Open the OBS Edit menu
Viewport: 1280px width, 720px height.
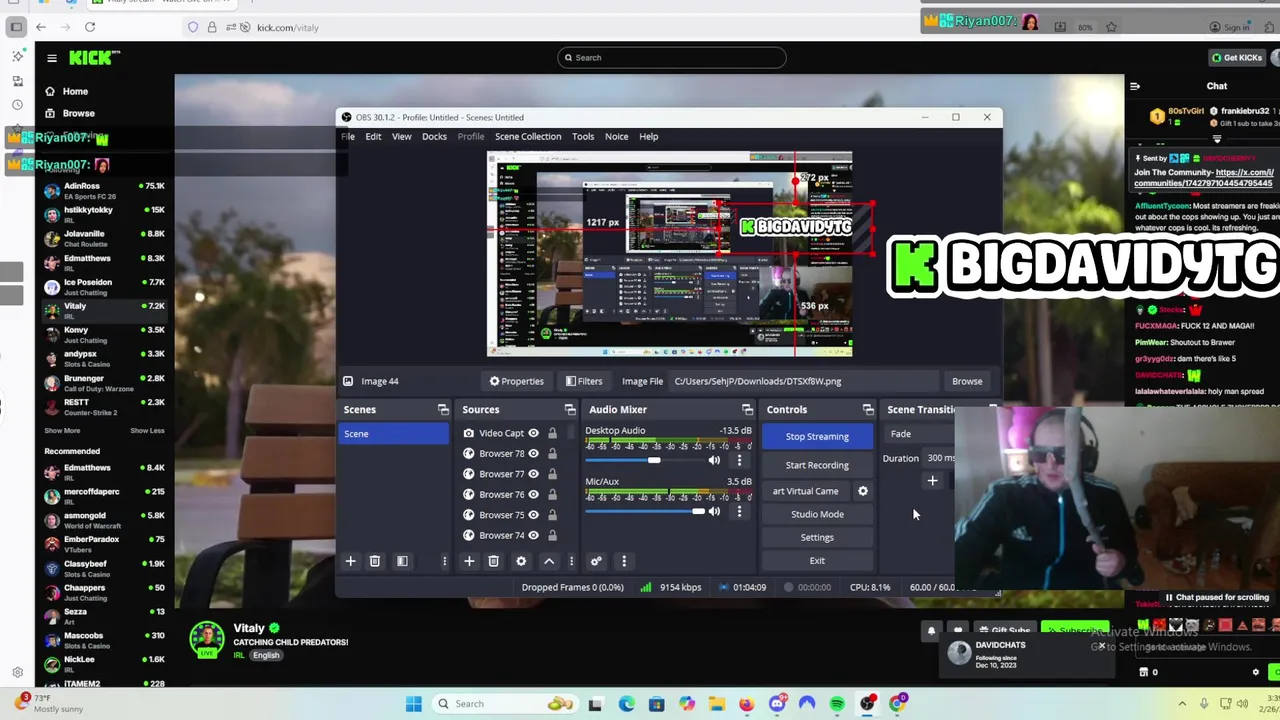click(373, 137)
